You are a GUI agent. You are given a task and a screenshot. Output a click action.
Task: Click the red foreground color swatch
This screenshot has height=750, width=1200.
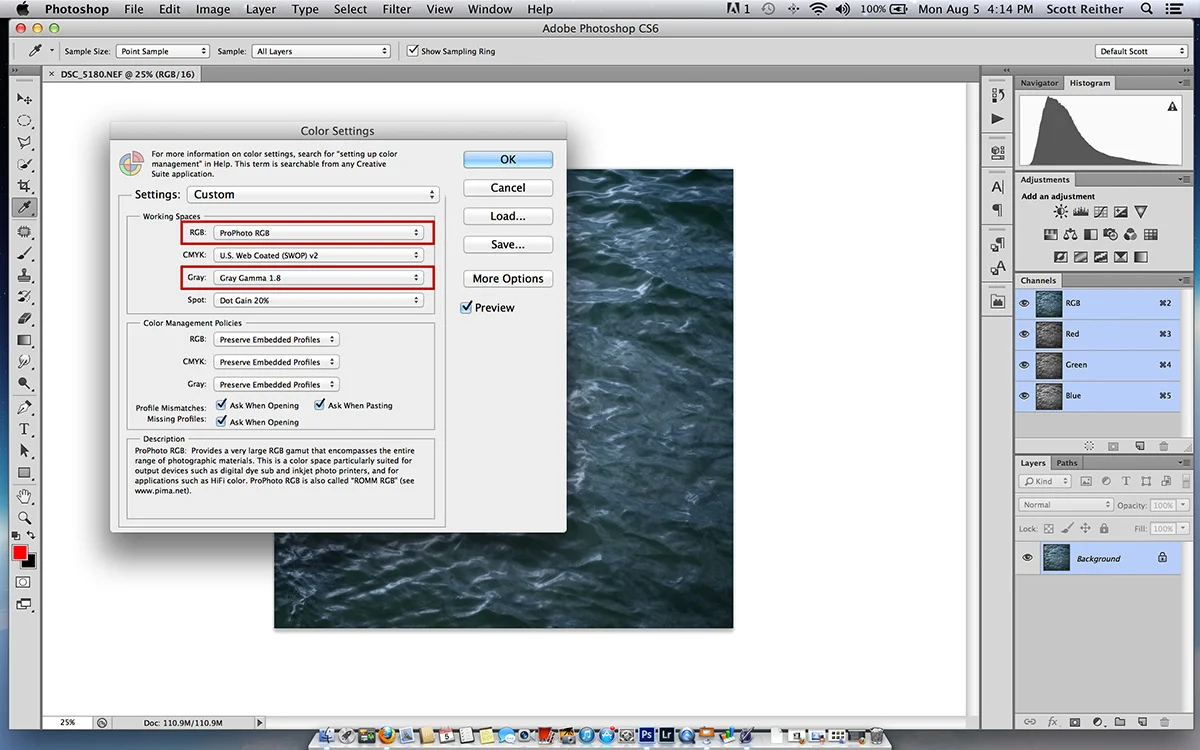point(20,553)
